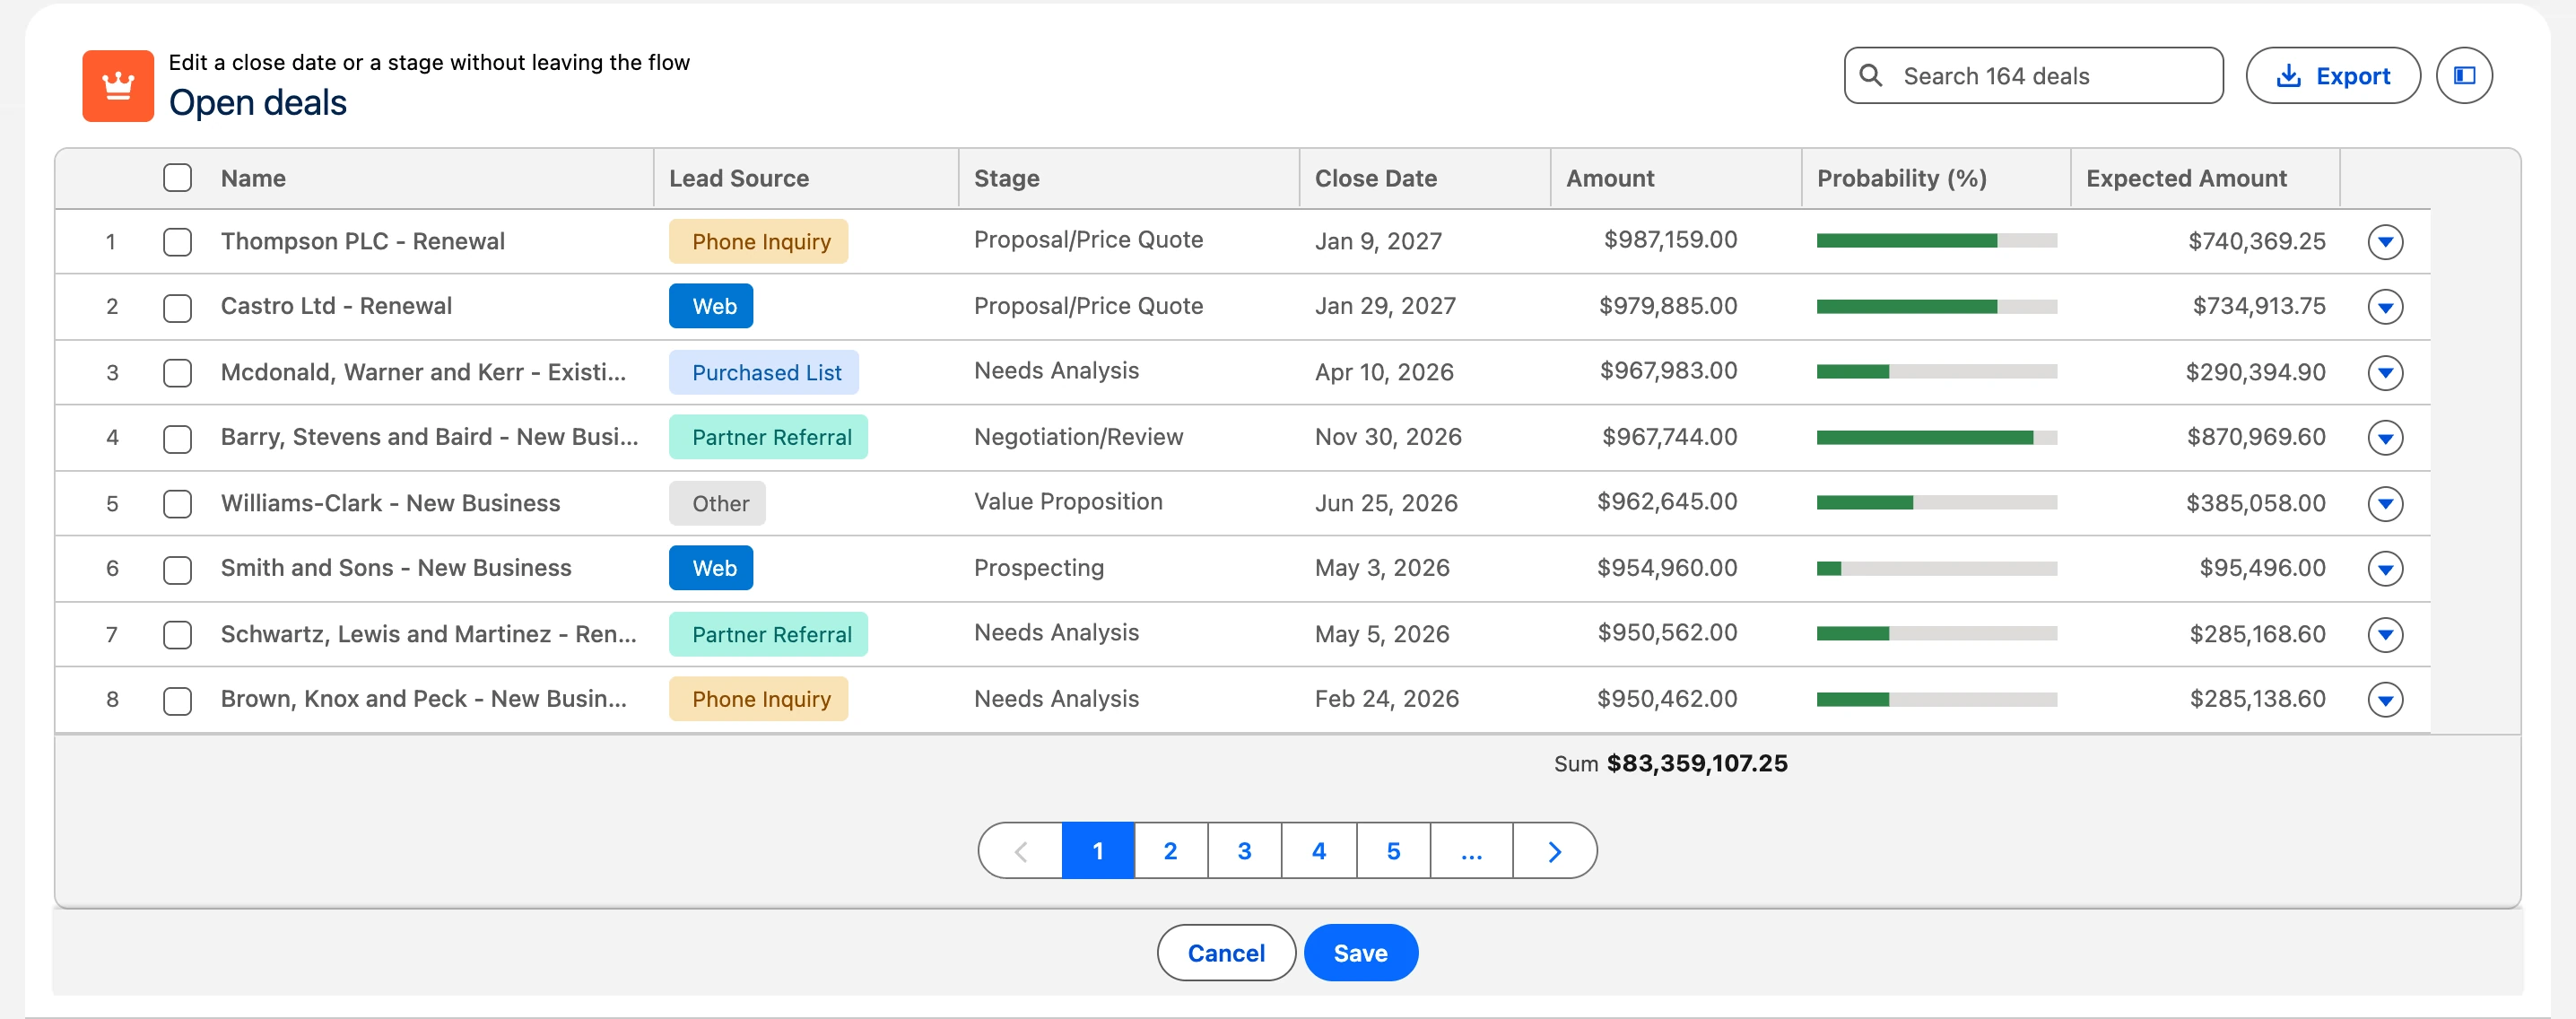This screenshot has width=2576, height=1019.
Task: Check the Thompson PLC - Renewal row
Action: coord(177,242)
